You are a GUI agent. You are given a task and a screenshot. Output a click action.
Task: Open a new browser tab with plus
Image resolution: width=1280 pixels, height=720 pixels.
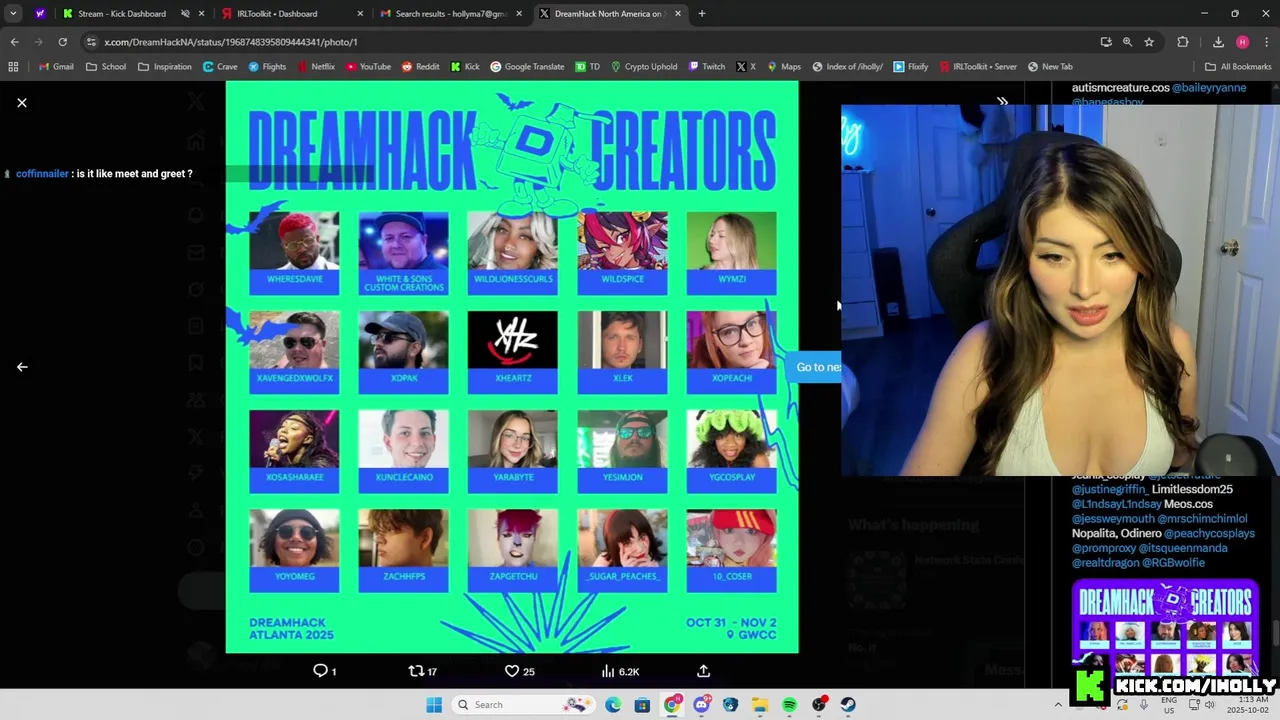[x=702, y=14]
